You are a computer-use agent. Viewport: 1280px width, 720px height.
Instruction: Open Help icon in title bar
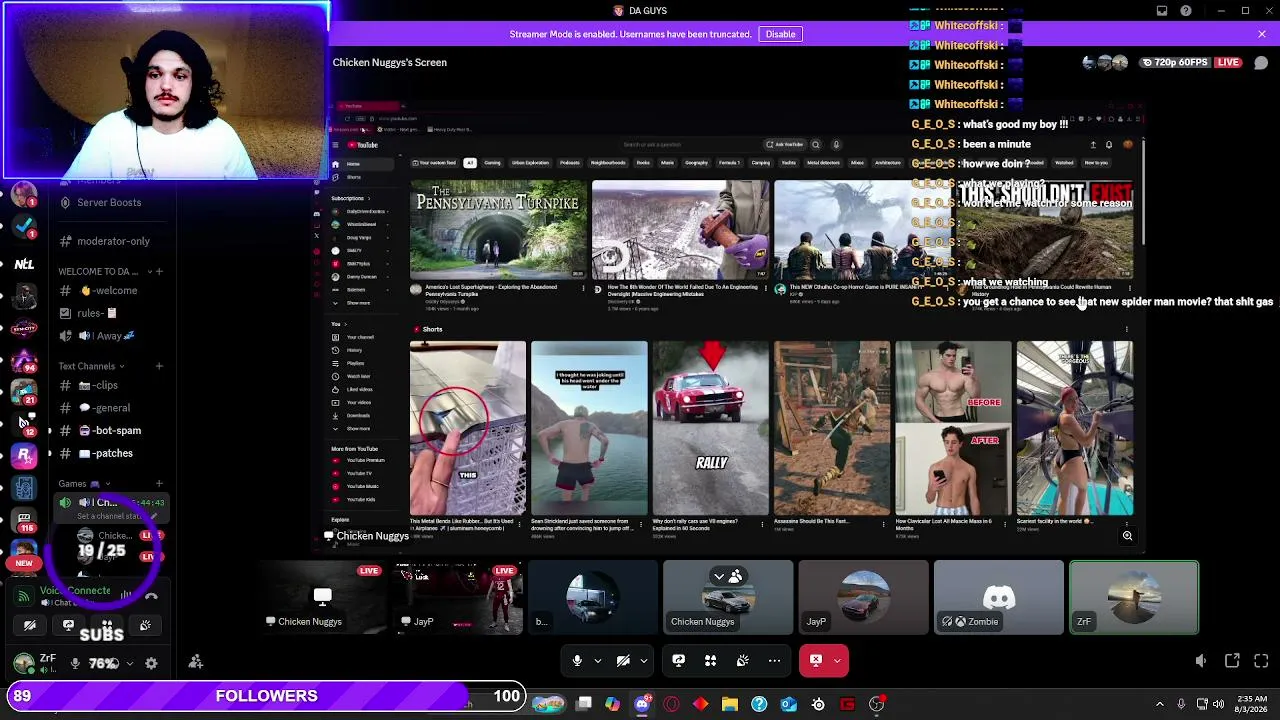point(1186,11)
